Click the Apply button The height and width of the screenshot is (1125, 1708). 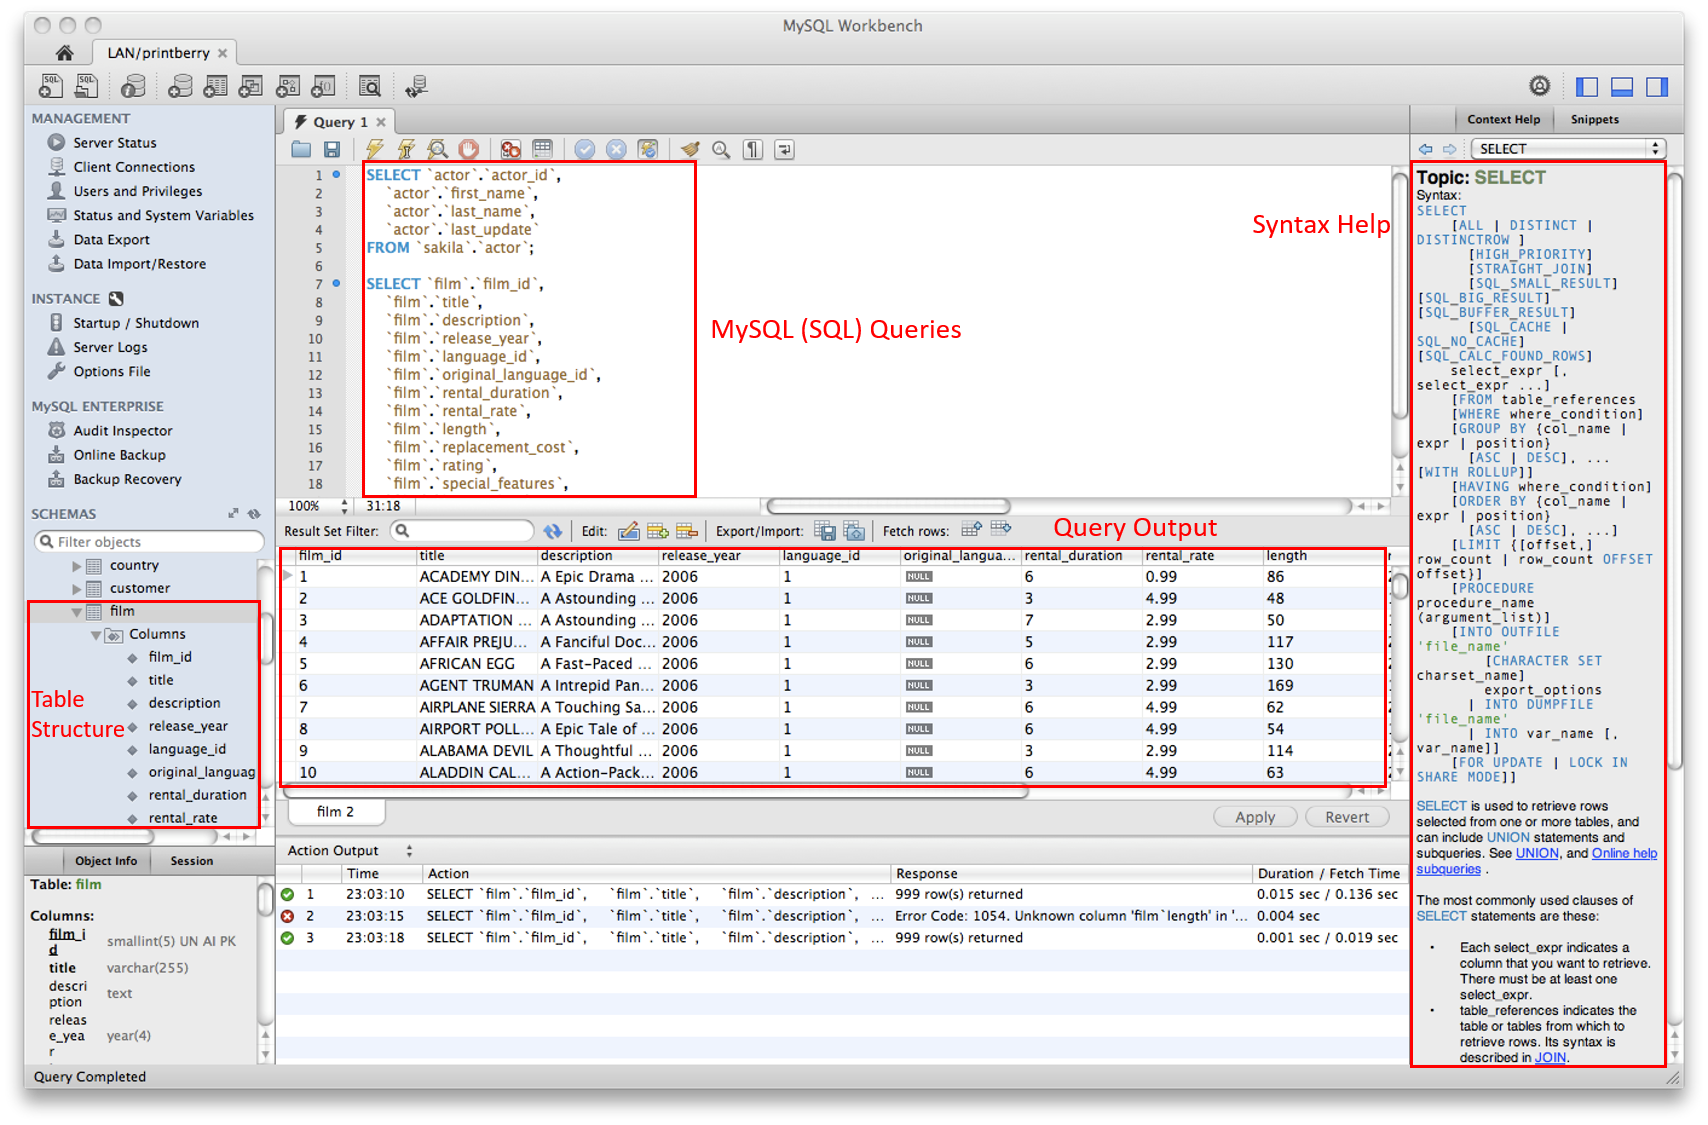(x=1255, y=817)
